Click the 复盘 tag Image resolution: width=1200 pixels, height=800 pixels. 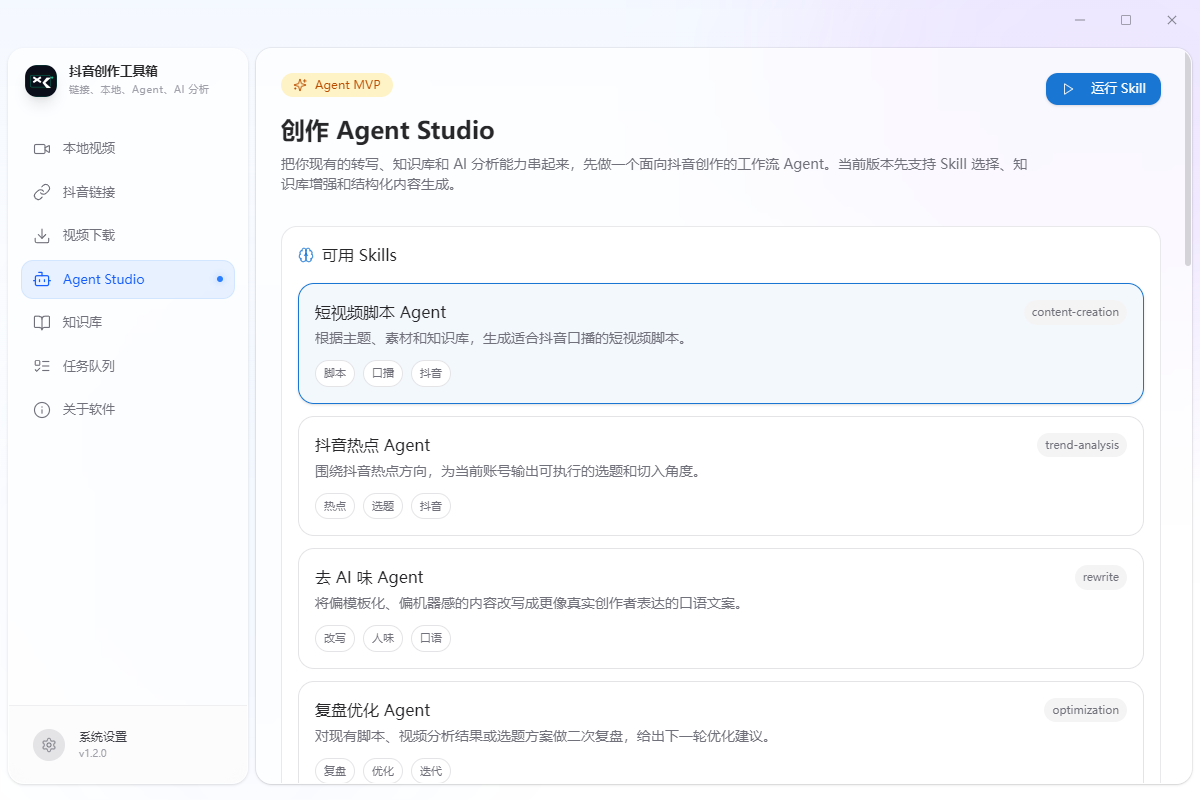(335, 771)
